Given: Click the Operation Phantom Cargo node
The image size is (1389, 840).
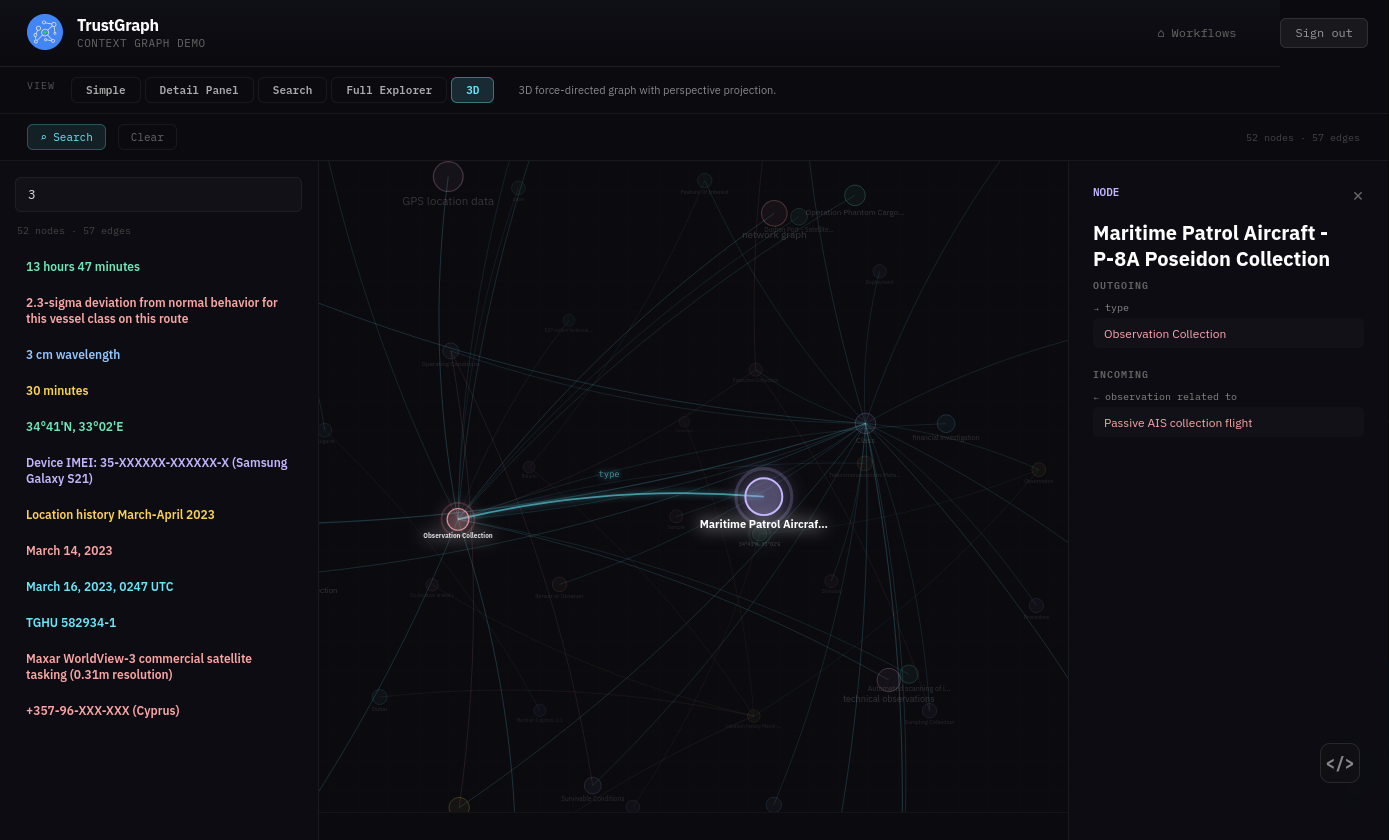Looking at the screenshot, I should coord(855,195).
